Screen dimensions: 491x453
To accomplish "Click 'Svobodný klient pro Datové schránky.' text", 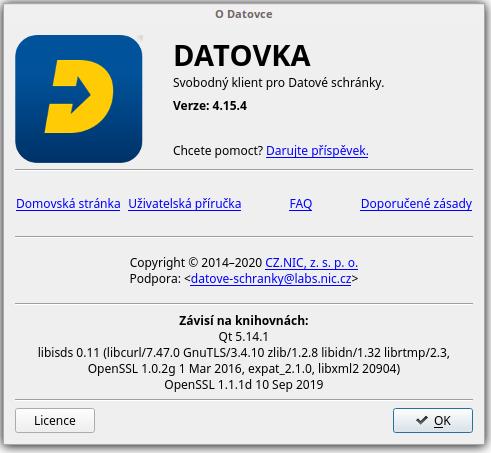I will 278,82.
